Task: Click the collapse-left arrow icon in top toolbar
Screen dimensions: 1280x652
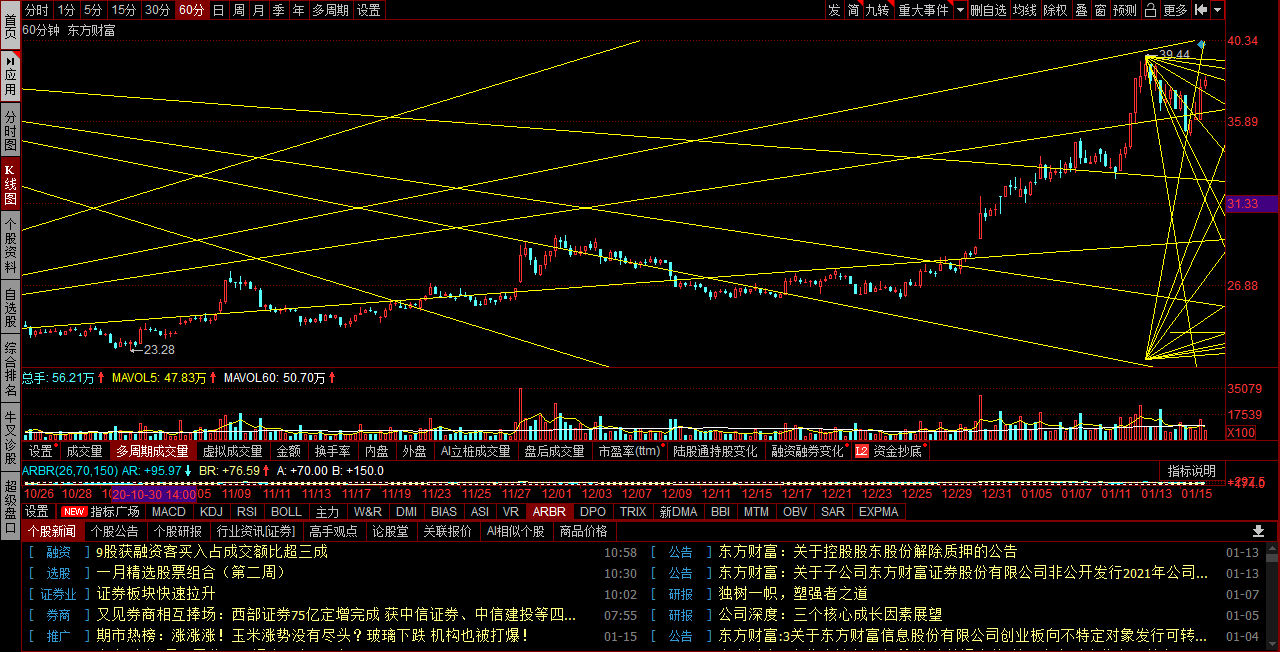Action: 1200,10
